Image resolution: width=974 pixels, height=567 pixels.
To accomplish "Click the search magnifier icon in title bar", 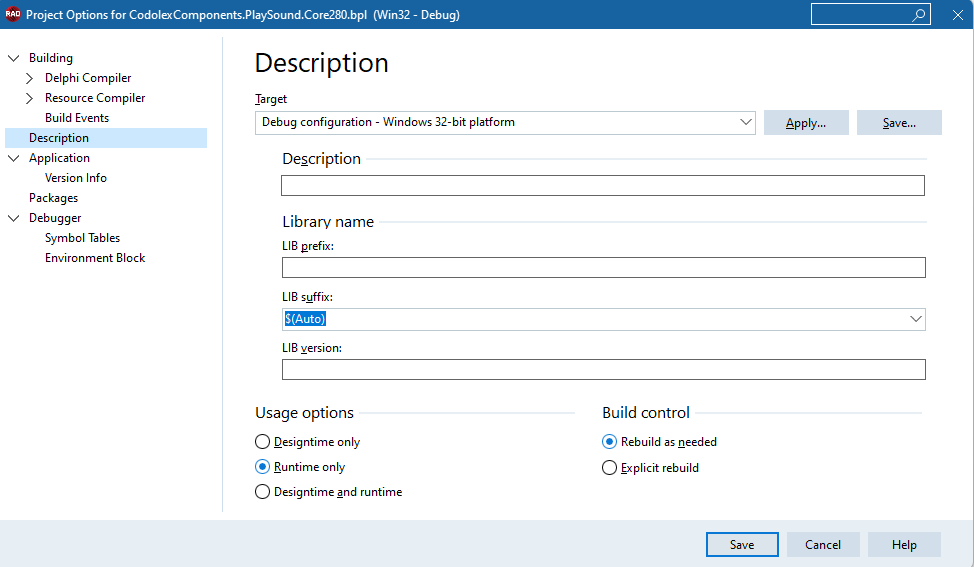I will (x=918, y=15).
